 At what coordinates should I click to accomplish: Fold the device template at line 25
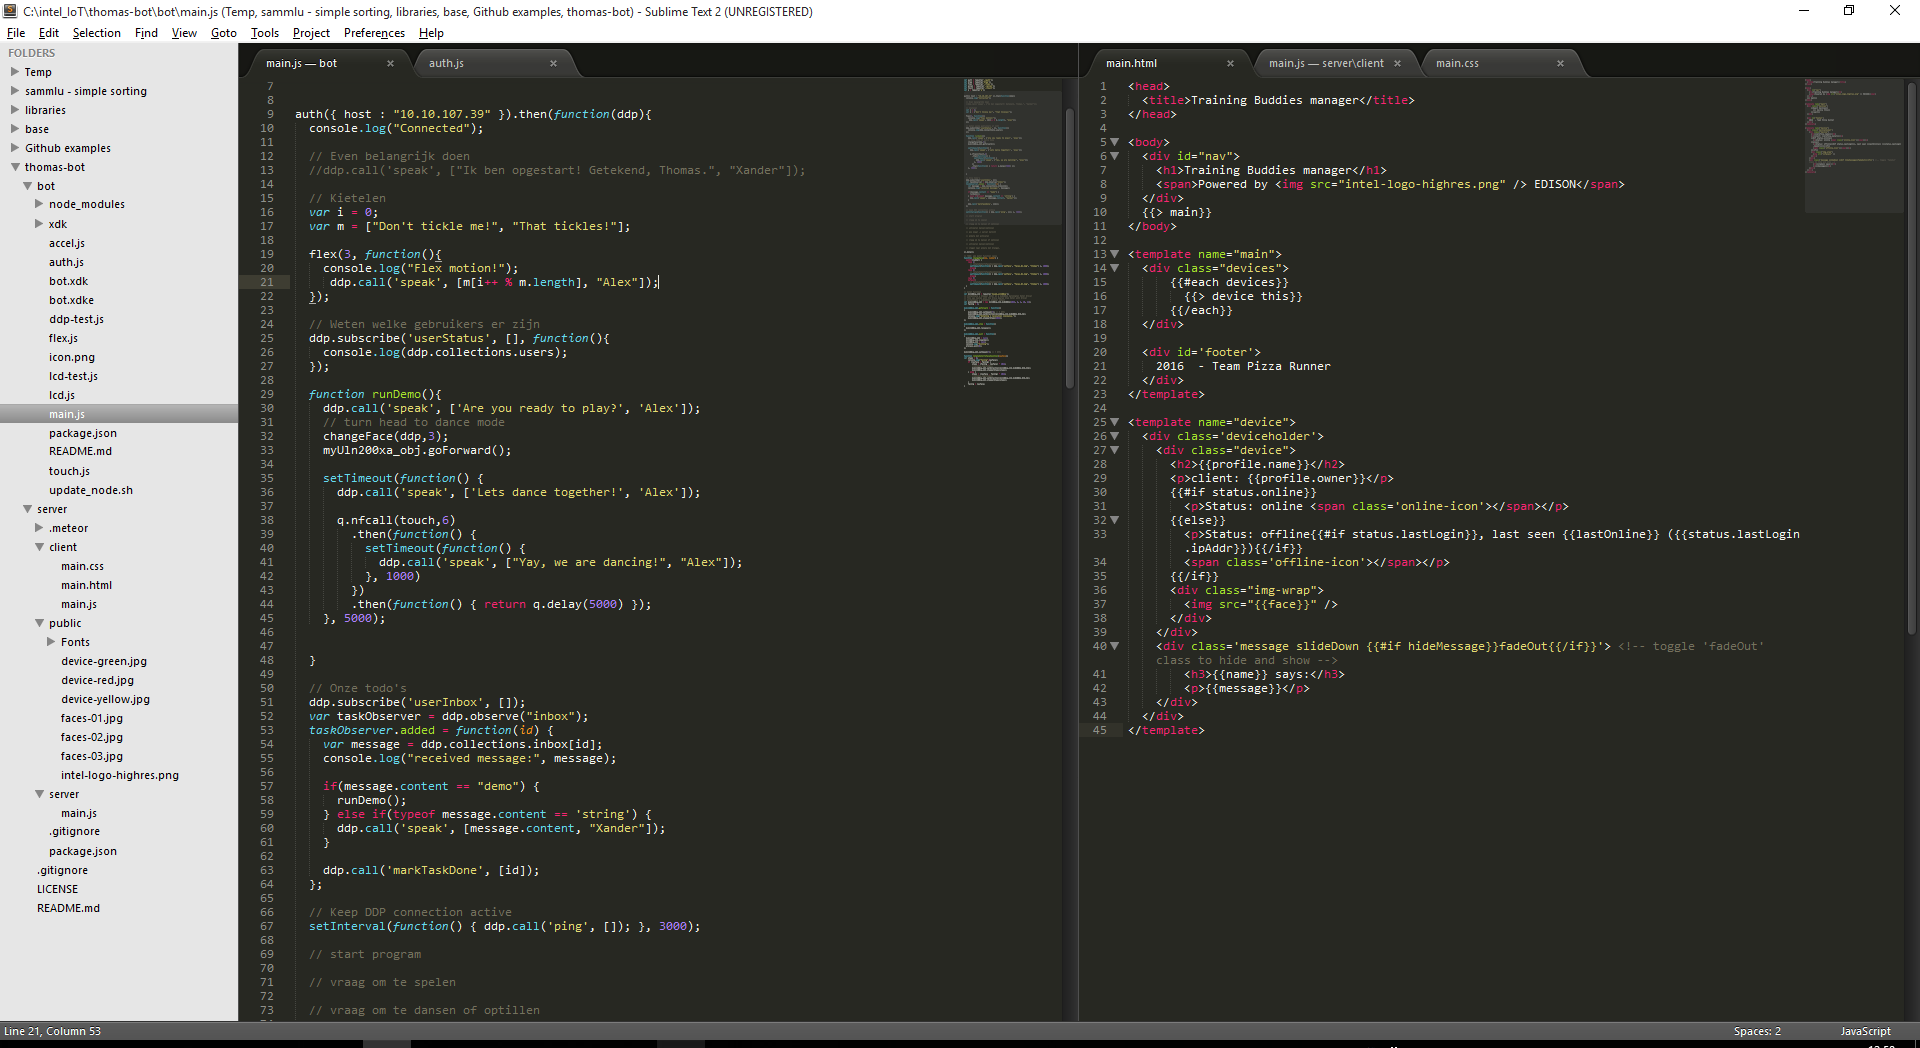pos(1115,422)
